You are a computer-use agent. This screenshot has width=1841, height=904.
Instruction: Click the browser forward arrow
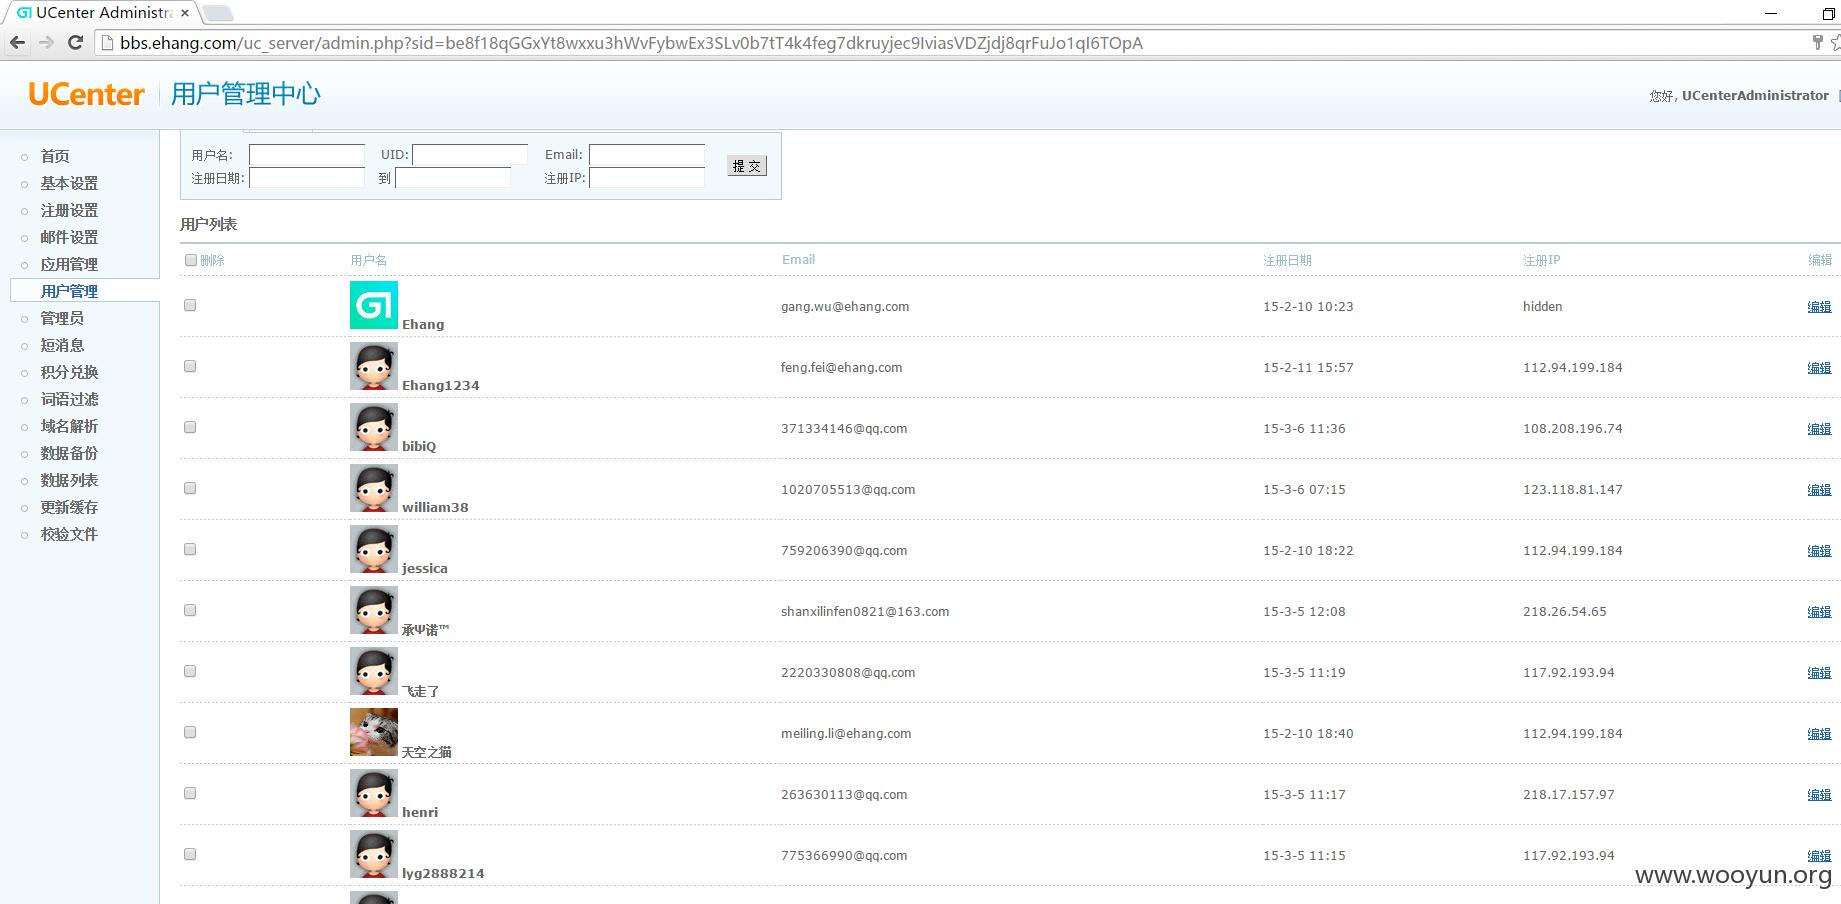(46, 42)
